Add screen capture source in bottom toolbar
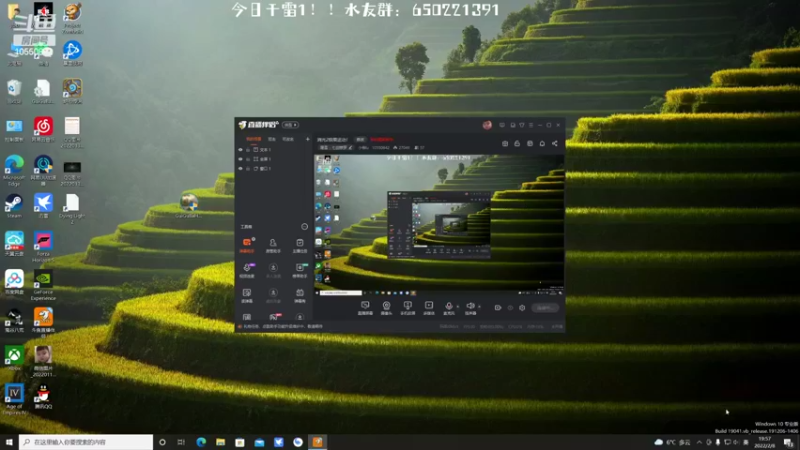Image resolution: width=800 pixels, height=450 pixels. pyautogui.click(x=365, y=308)
